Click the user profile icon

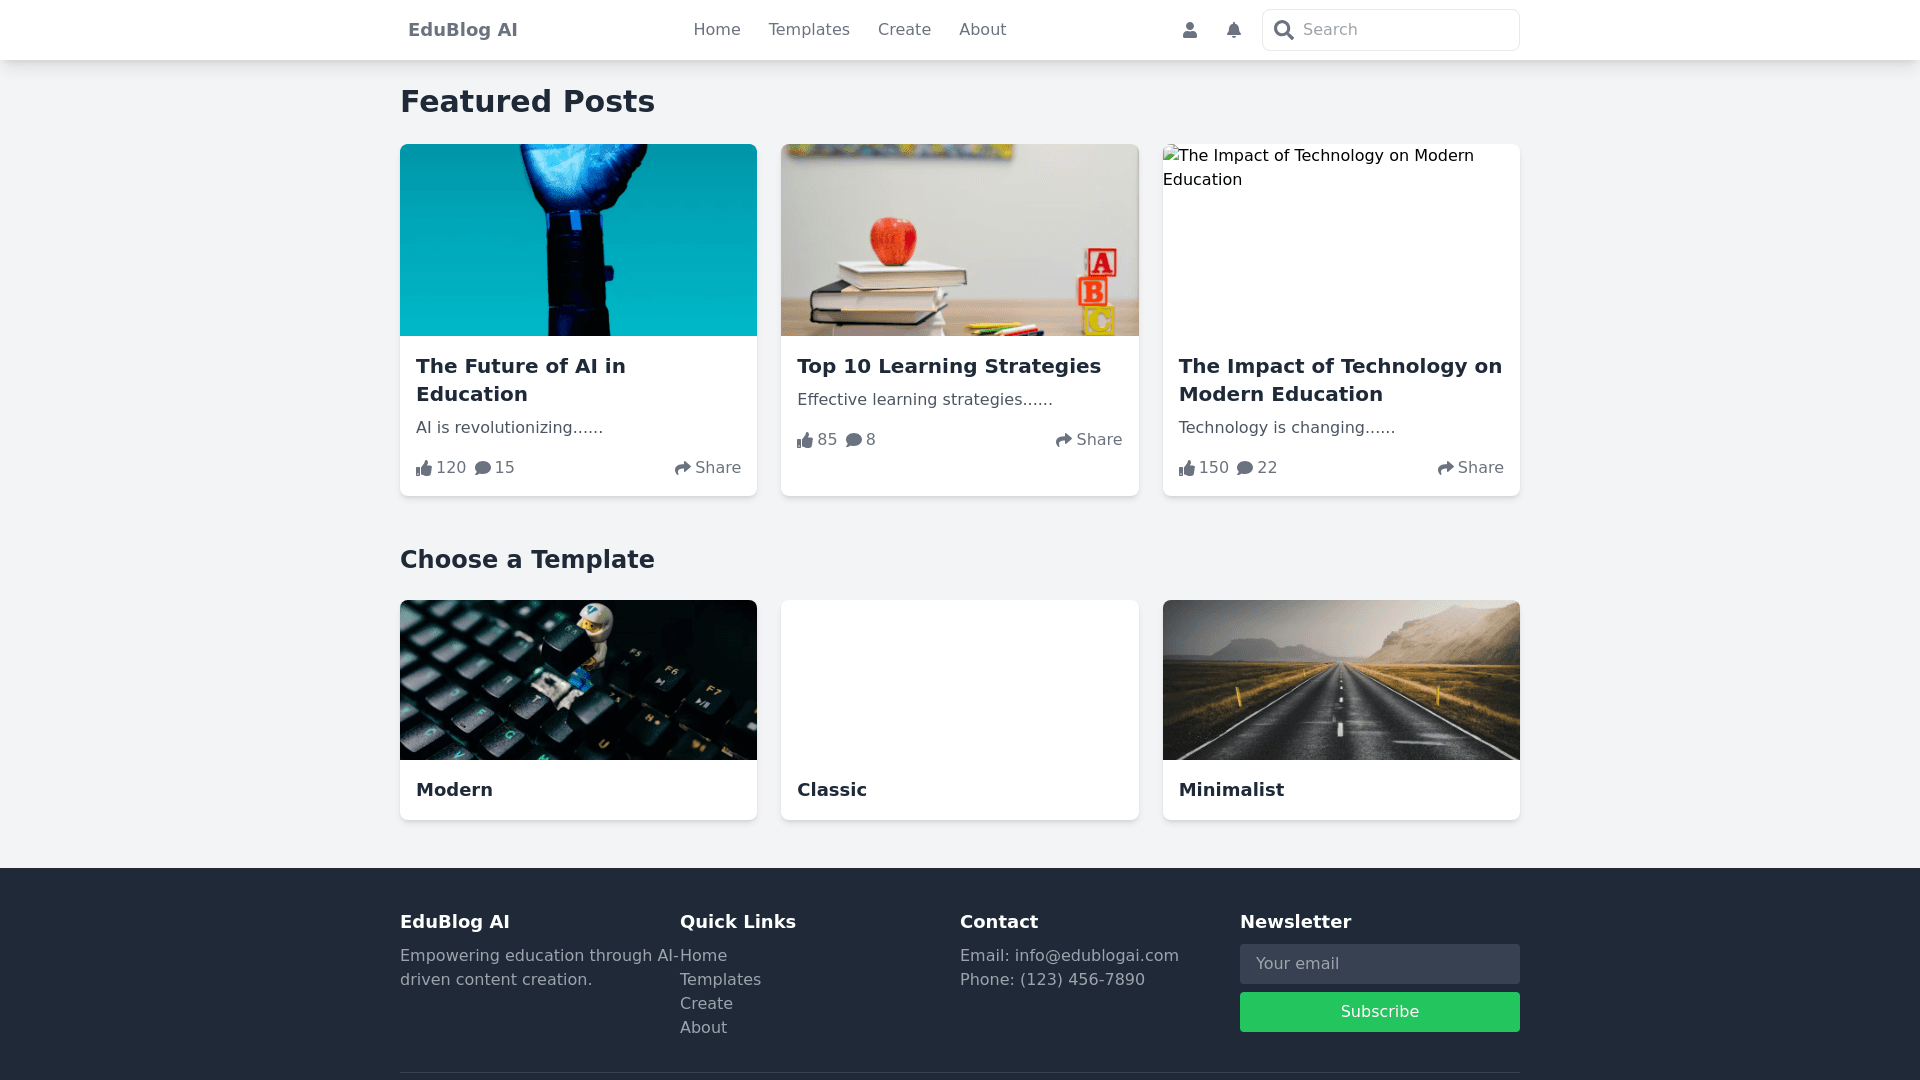[1189, 30]
